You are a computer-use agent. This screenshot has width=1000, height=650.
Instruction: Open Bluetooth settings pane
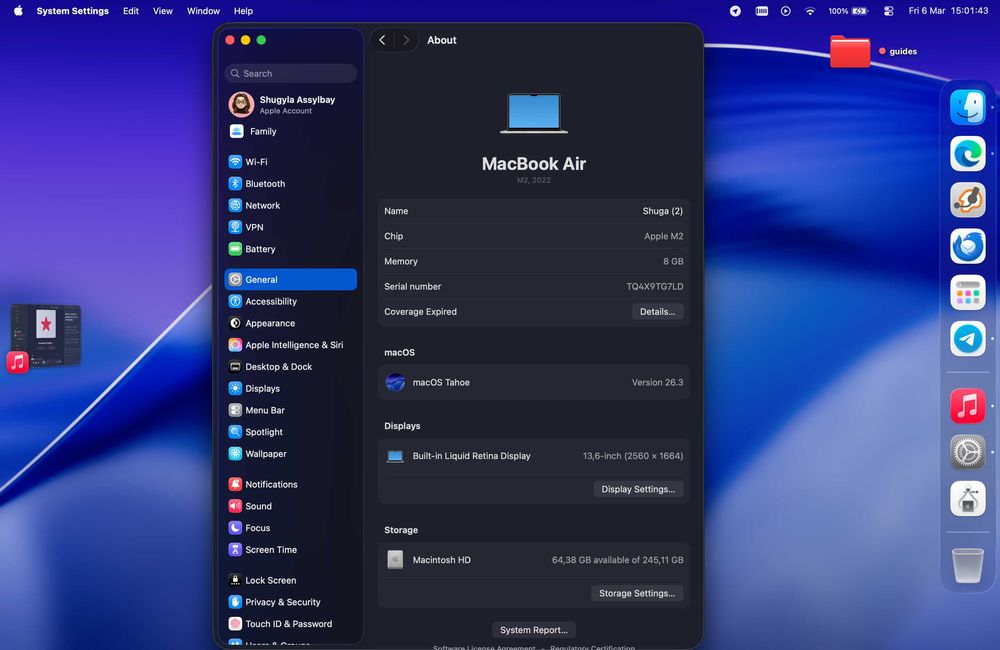(x=290, y=184)
